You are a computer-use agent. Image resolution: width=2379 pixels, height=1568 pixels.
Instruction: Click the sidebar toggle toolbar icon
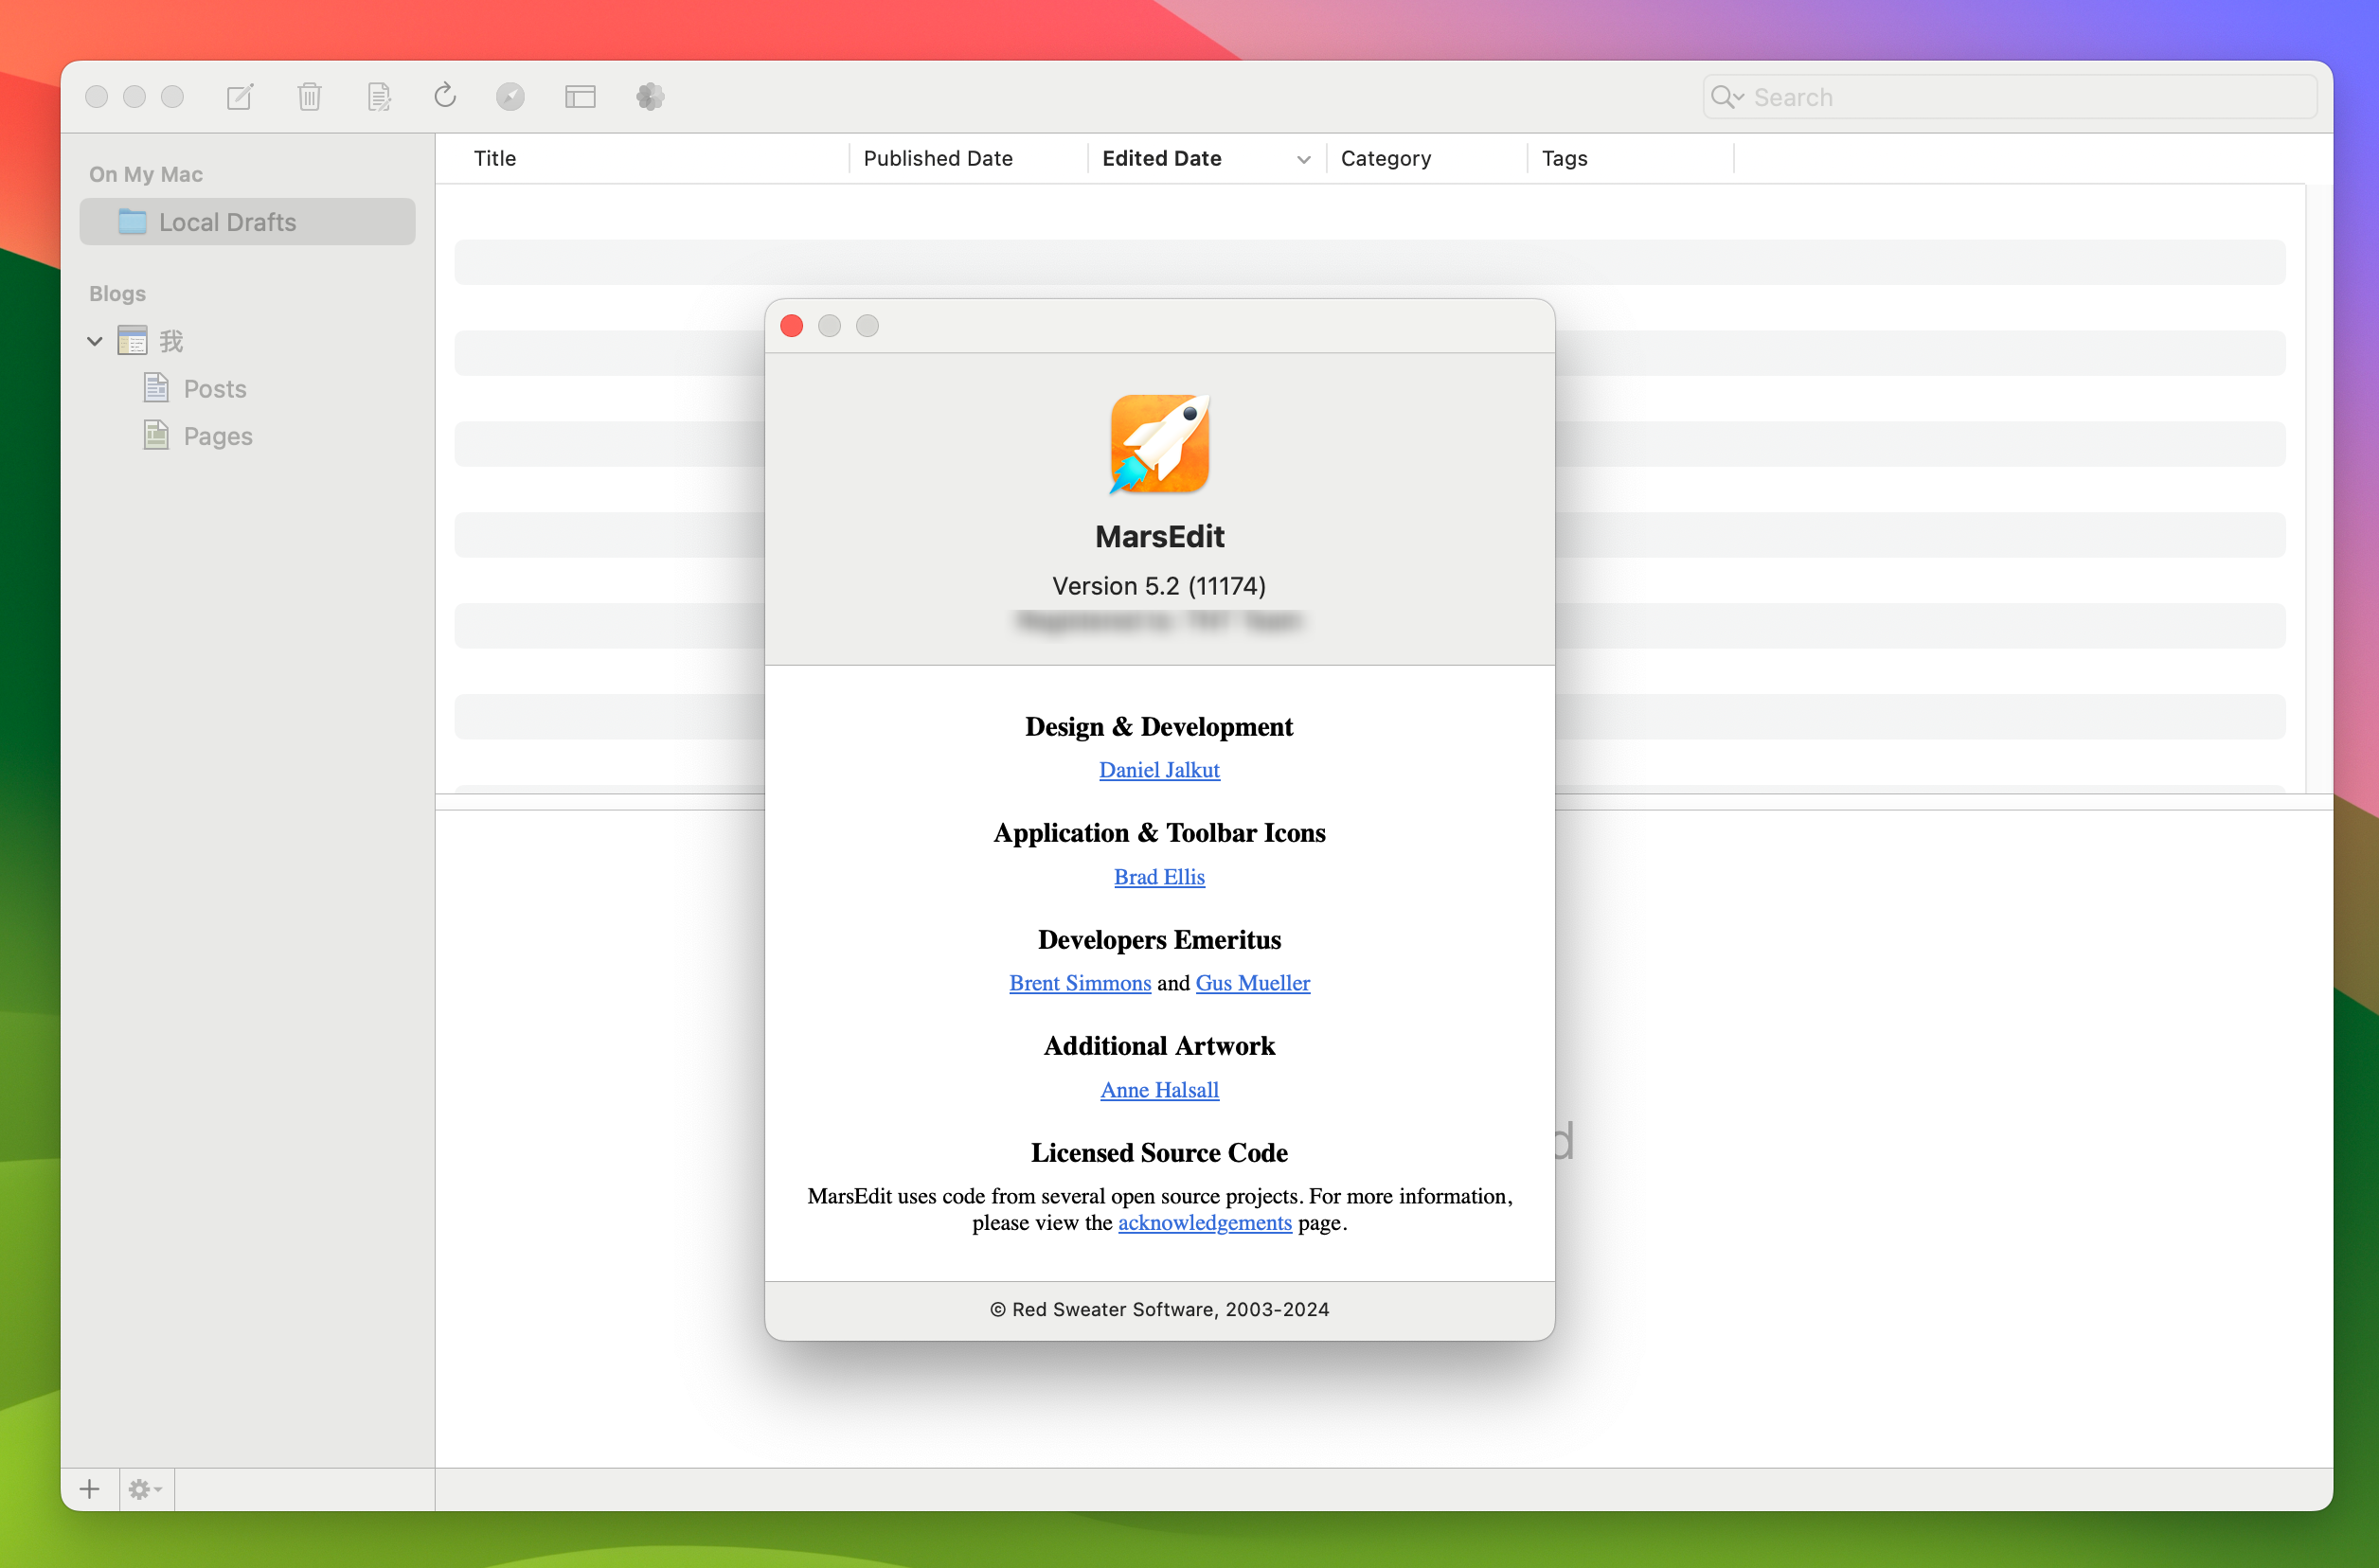click(580, 97)
